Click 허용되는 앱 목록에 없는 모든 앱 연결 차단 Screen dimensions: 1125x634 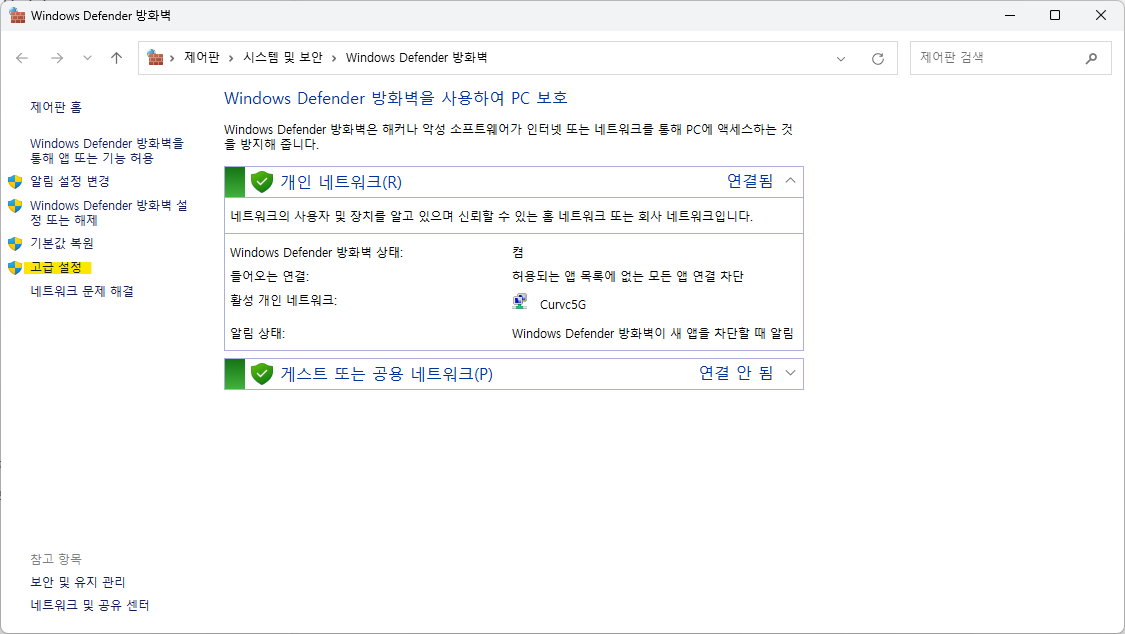(628, 276)
